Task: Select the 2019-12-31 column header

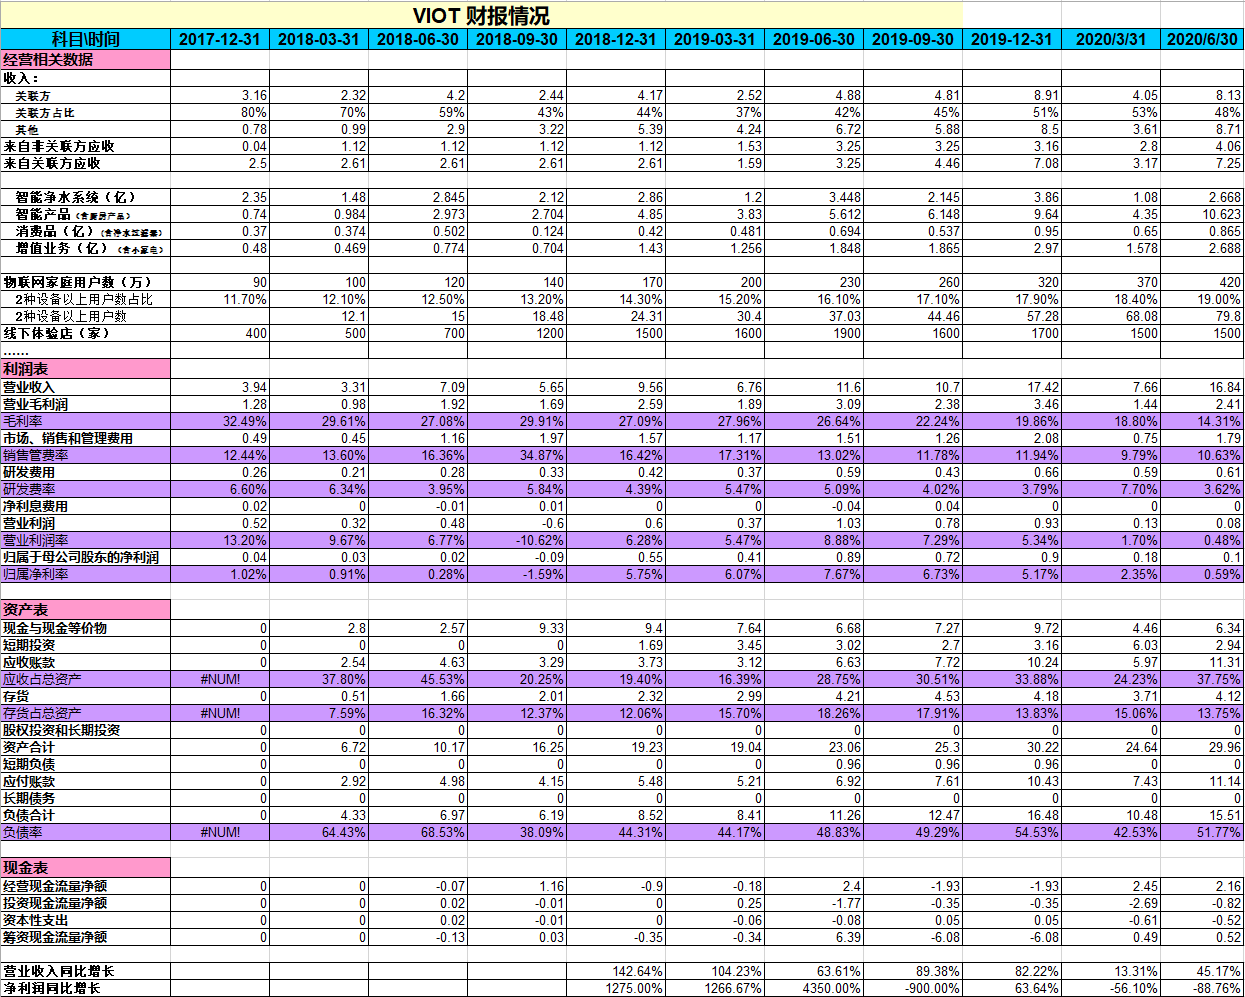Action: point(1012,39)
